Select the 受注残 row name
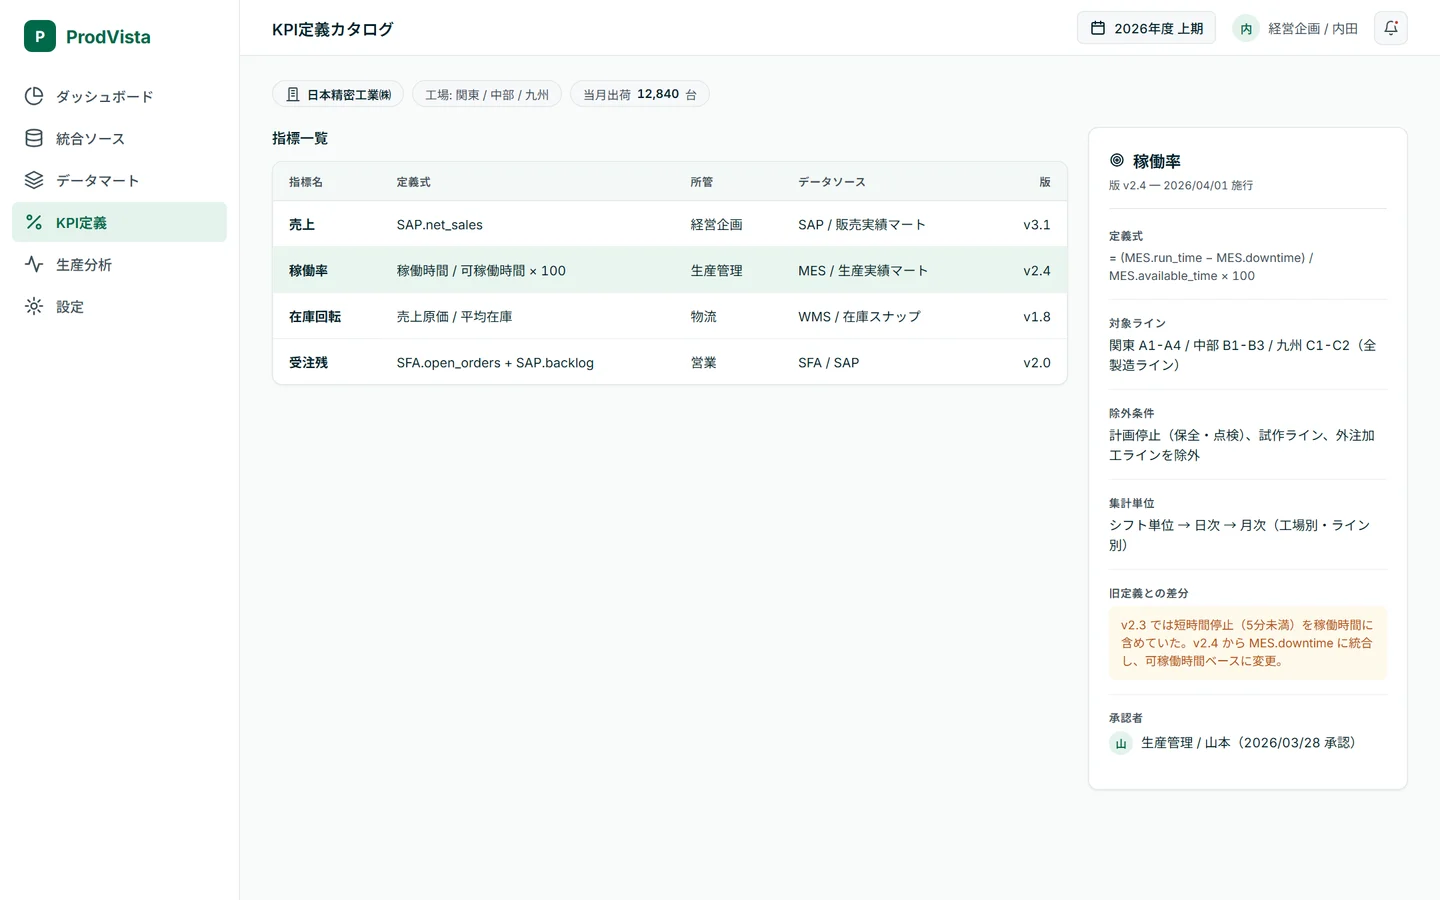The image size is (1440, 900). point(308,363)
